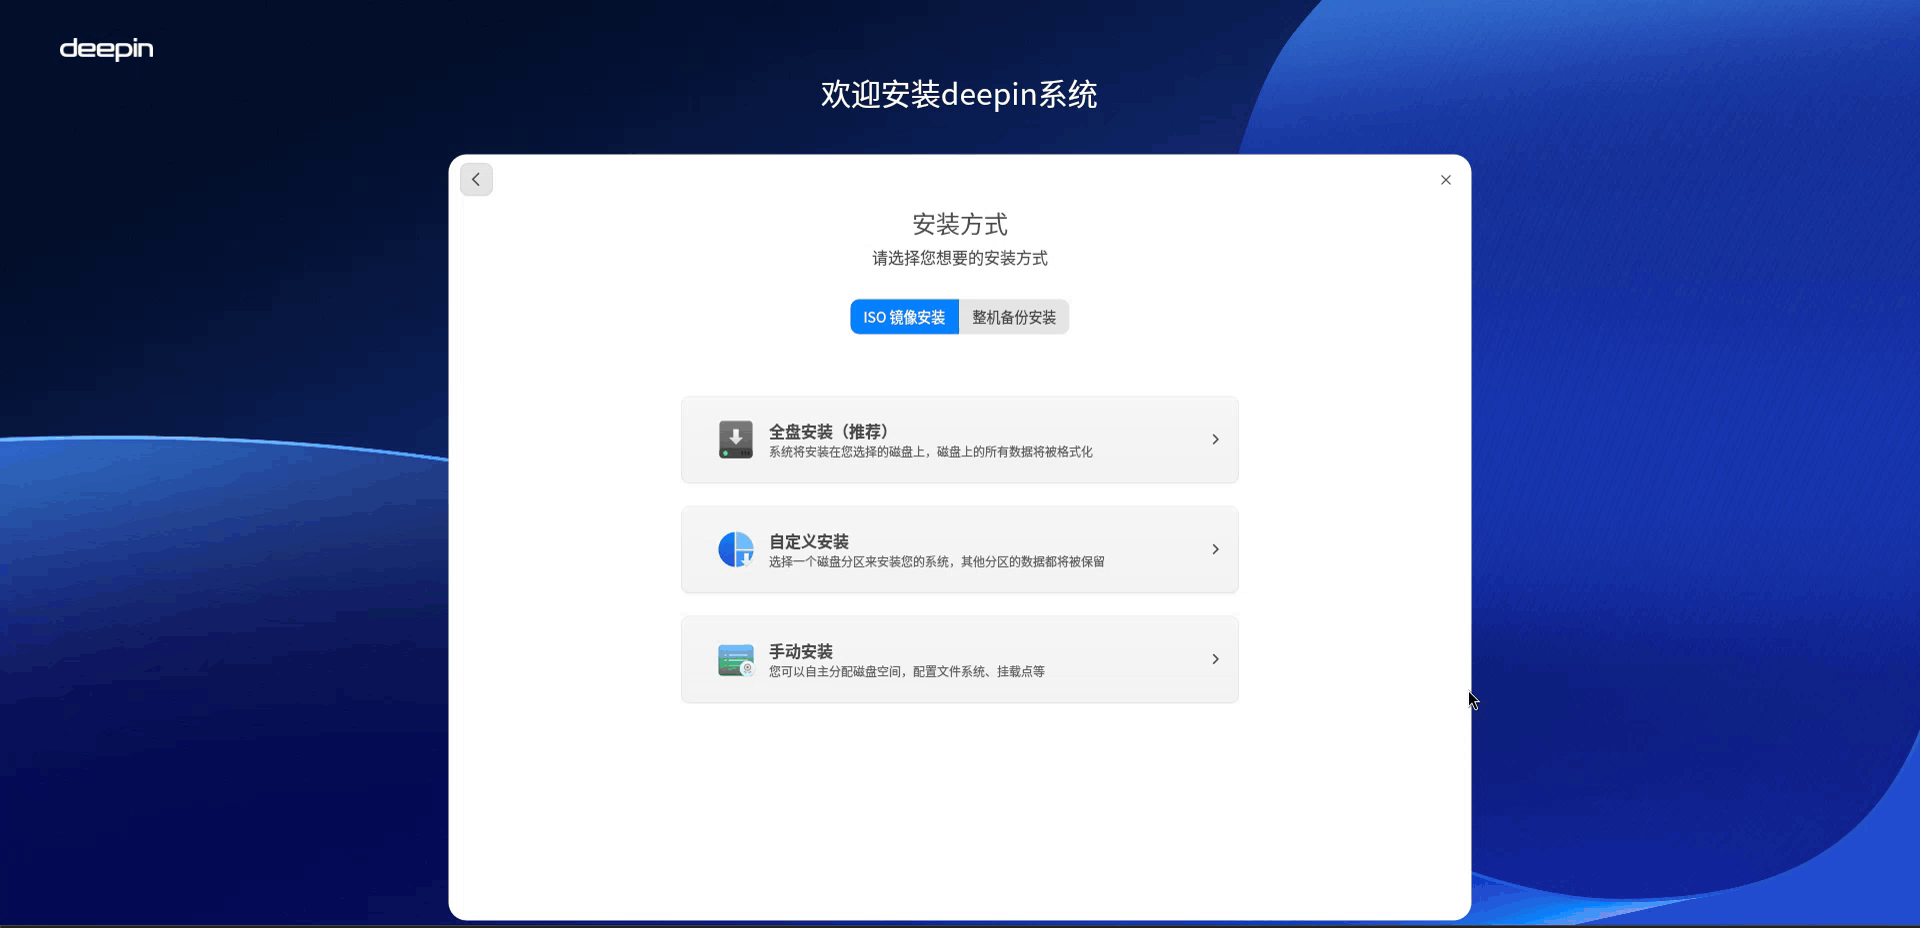Choose the 自定义安装 title

point(808,541)
